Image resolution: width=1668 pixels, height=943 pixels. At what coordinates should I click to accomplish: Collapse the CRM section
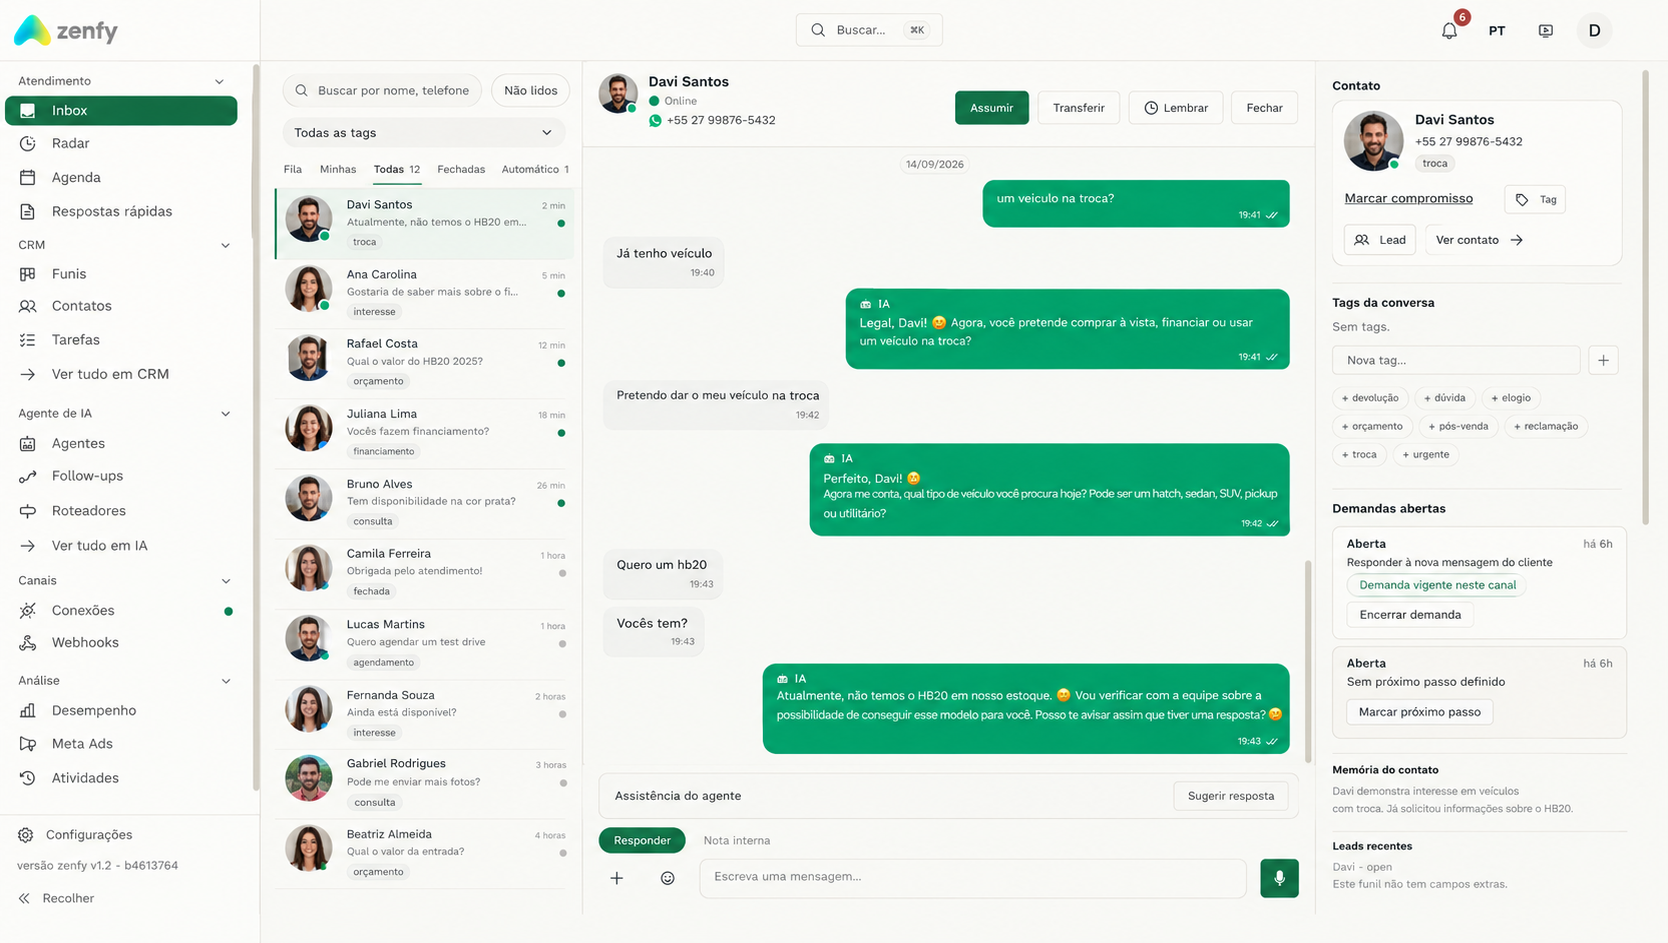(x=225, y=245)
